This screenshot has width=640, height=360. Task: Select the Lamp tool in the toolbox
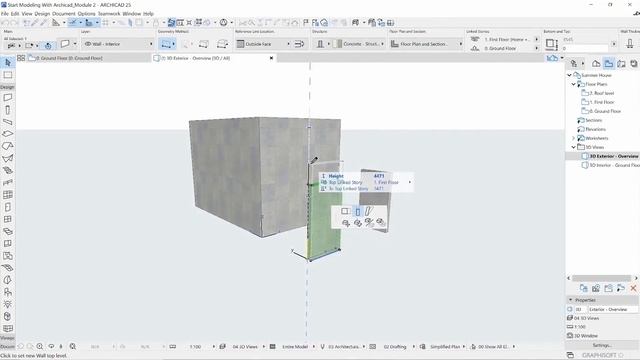[x=8, y=304]
